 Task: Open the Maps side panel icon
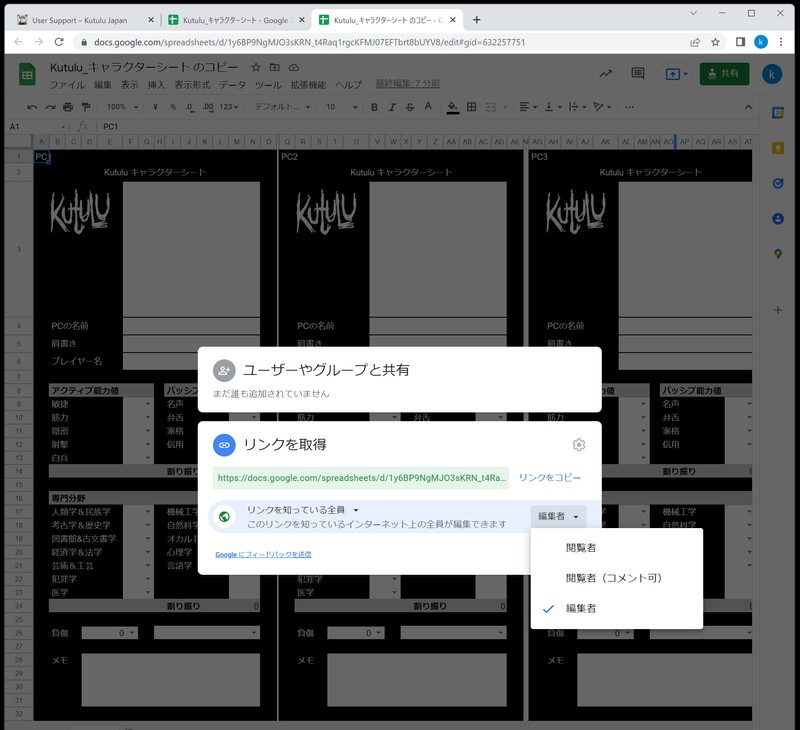point(778,254)
